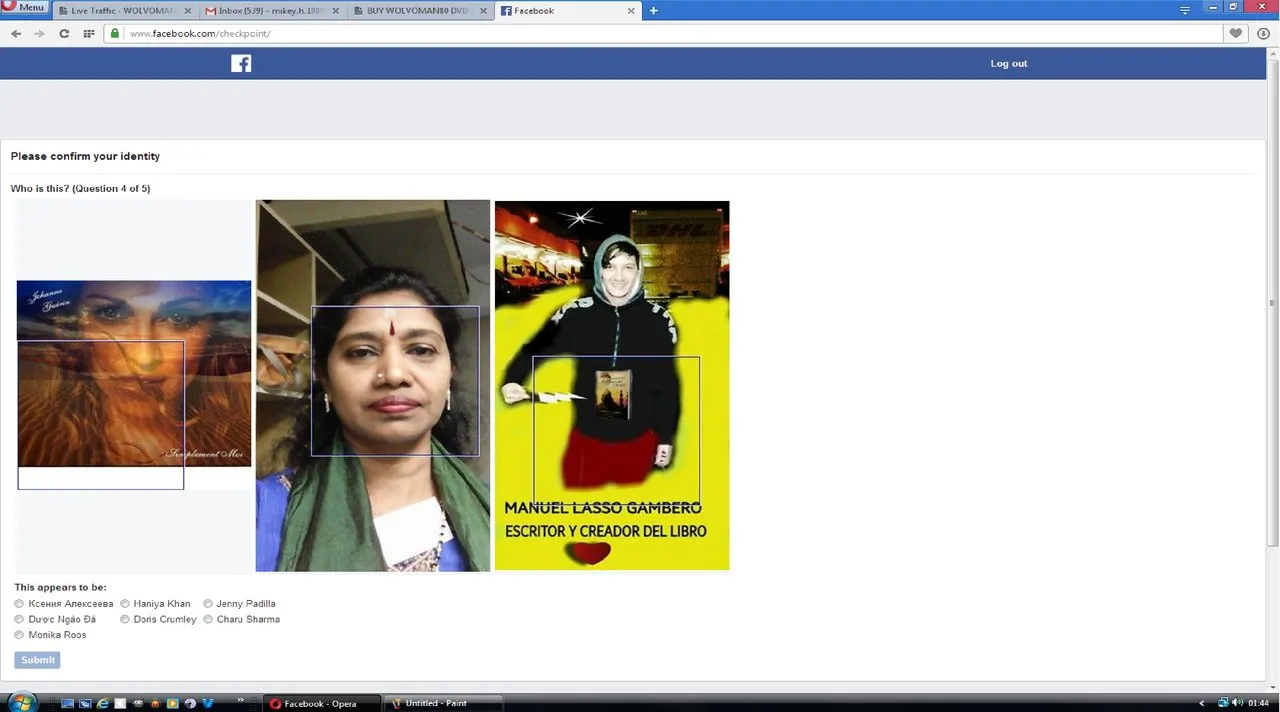The height and width of the screenshot is (712, 1280).
Task: Select radio option Jenny Padilla
Action: tap(208, 604)
